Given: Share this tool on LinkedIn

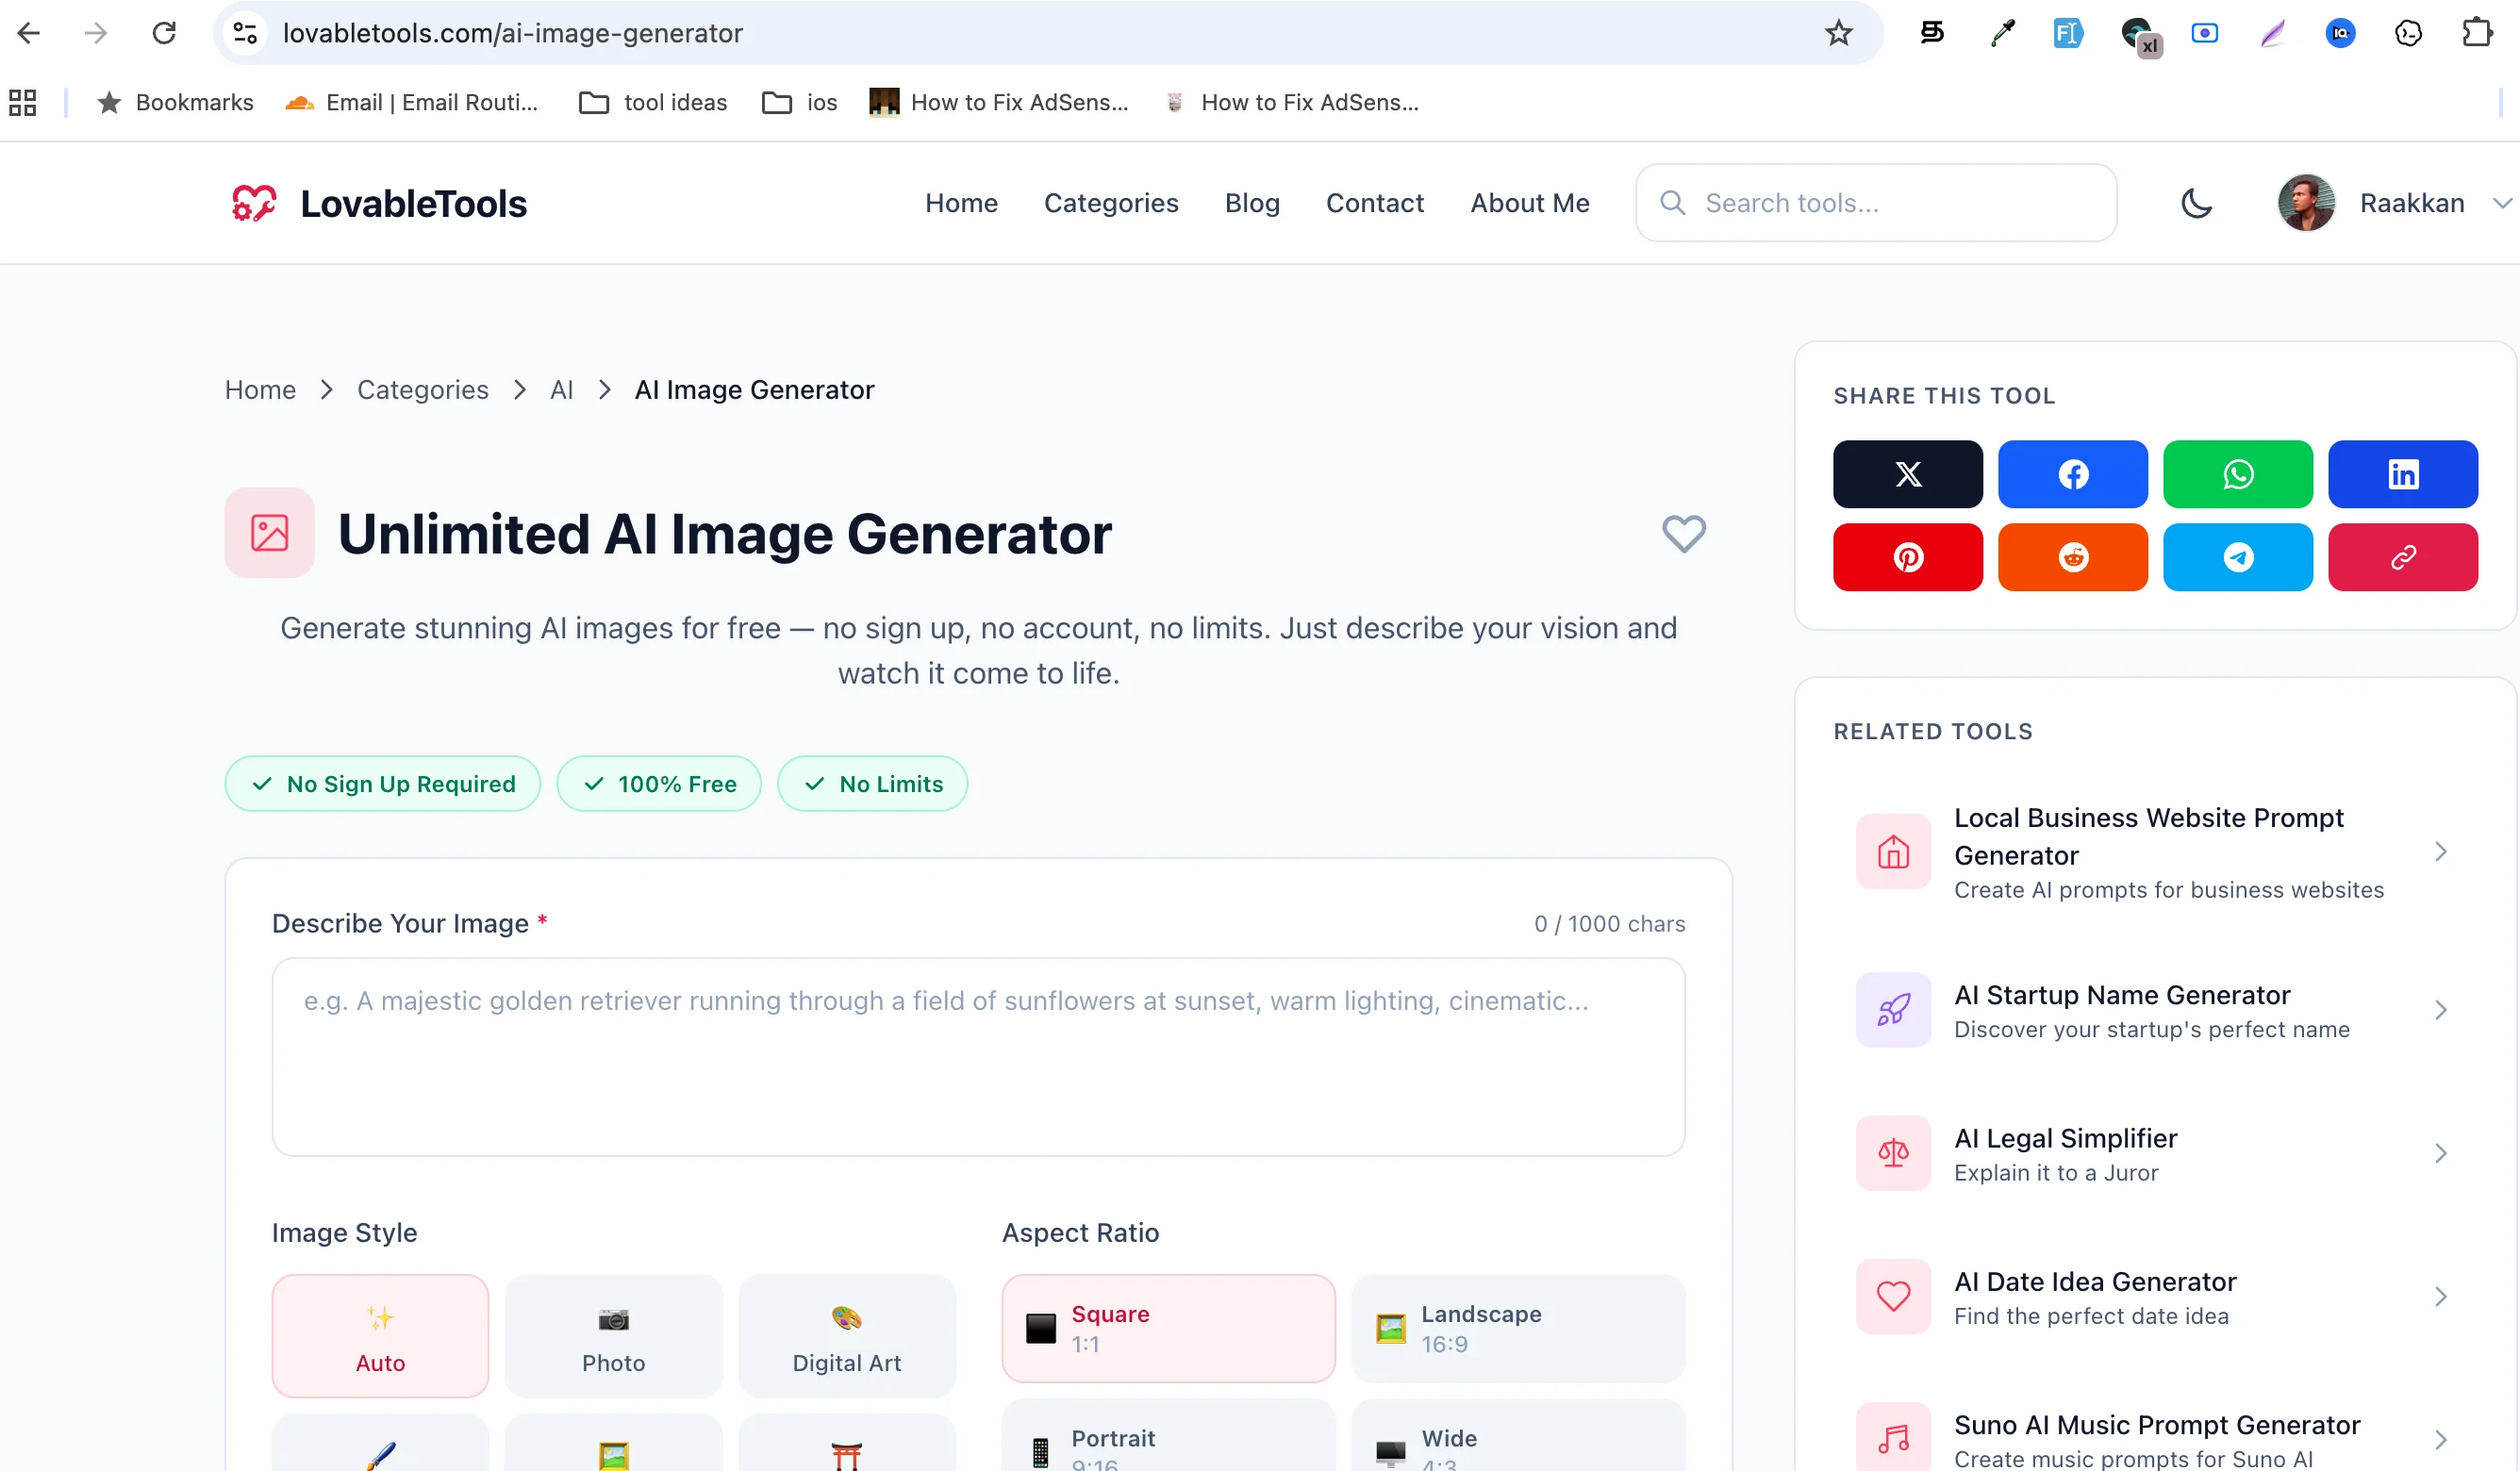Looking at the screenshot, I should point(2402,474).
